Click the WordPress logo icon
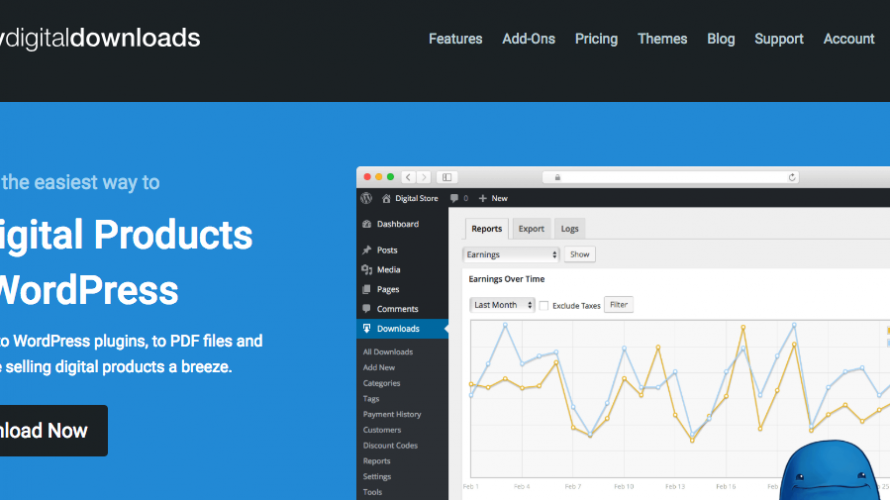The image size is (890, 500). point(366,198)
